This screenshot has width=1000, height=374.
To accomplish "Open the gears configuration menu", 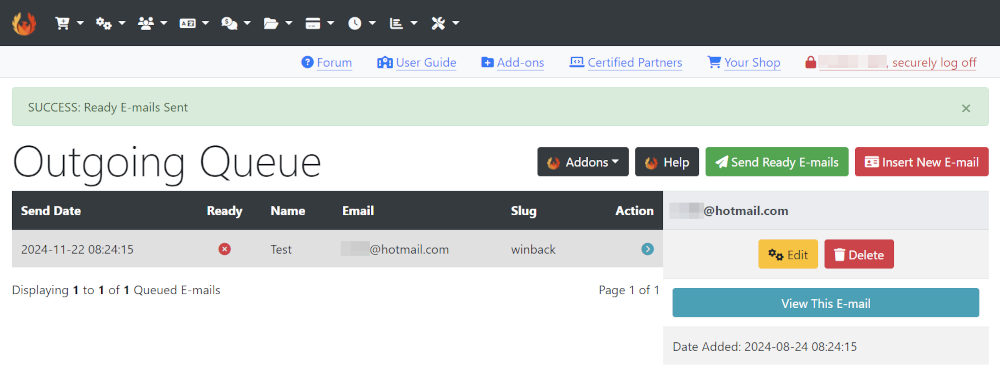I will (x=110, y=24).
